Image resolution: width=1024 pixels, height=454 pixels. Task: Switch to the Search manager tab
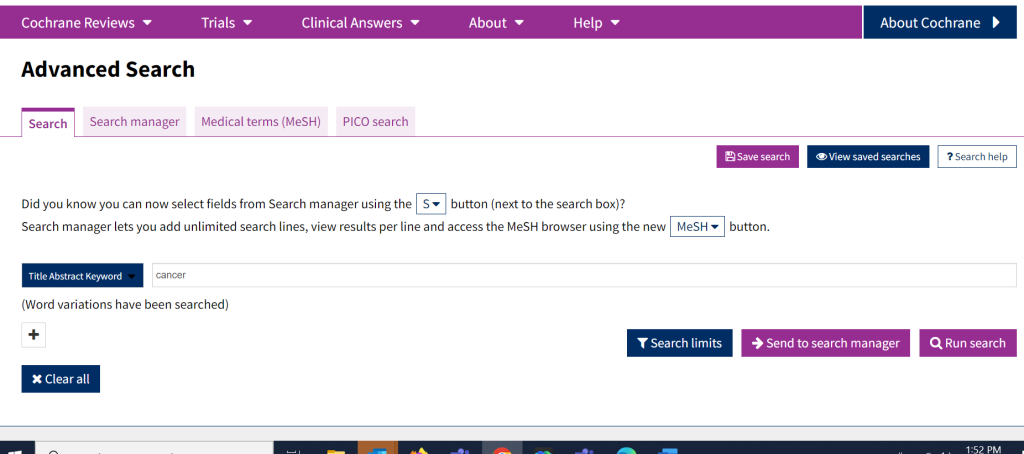pyautogui.click(x=135, y=122)
